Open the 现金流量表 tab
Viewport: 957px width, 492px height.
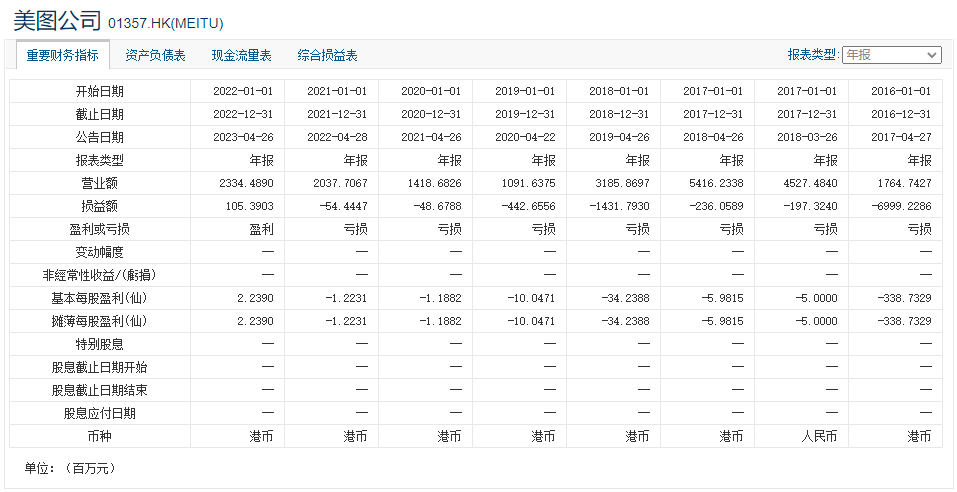point(241,56)
